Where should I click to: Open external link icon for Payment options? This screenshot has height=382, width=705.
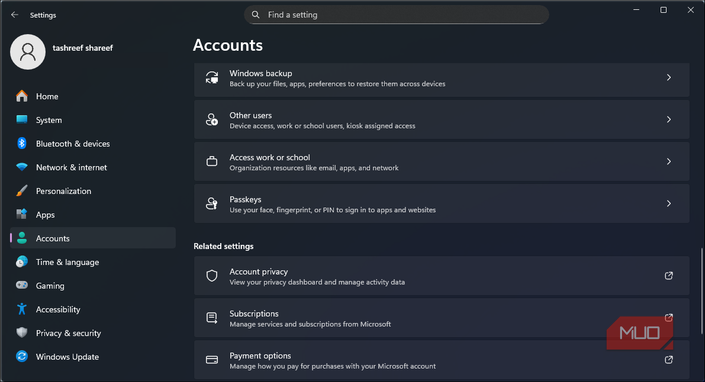(669, 360)
